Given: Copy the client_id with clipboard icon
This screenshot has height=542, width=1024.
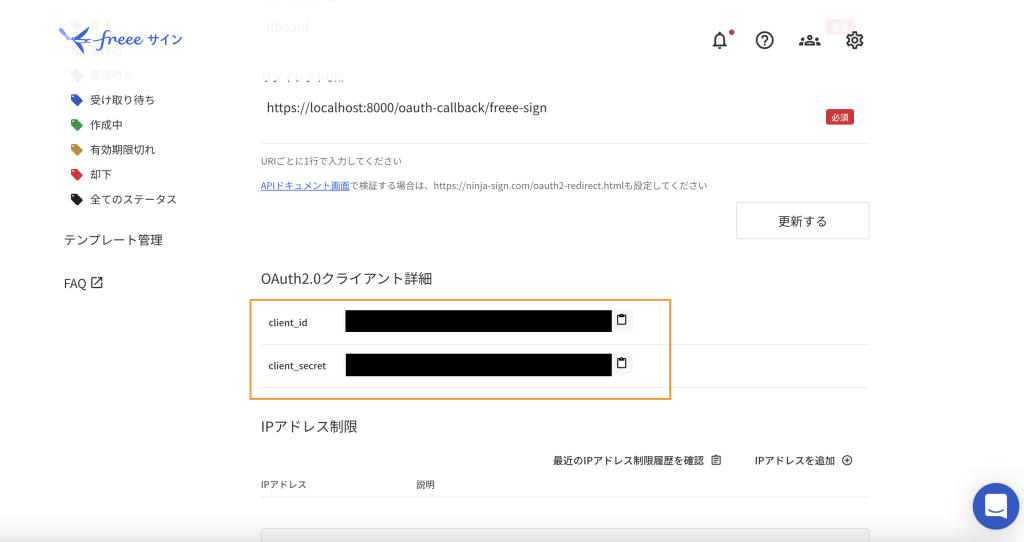Looking at the screenshot, I should coord(621,320).
